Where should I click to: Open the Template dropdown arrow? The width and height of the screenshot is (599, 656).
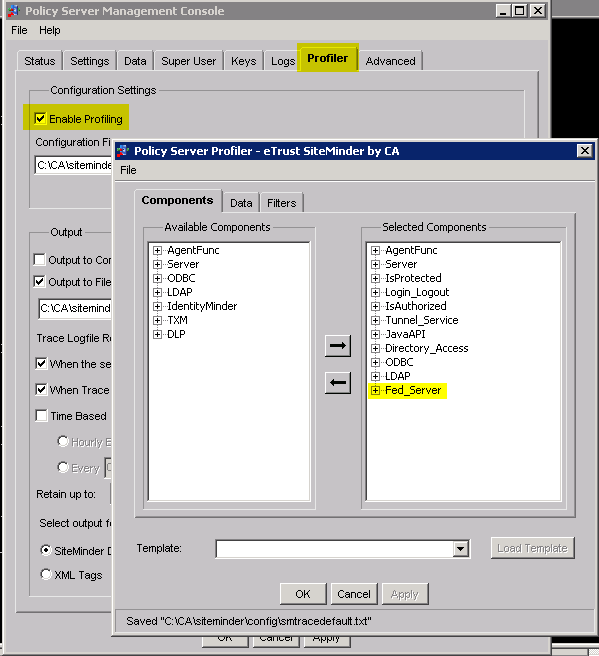460,548
